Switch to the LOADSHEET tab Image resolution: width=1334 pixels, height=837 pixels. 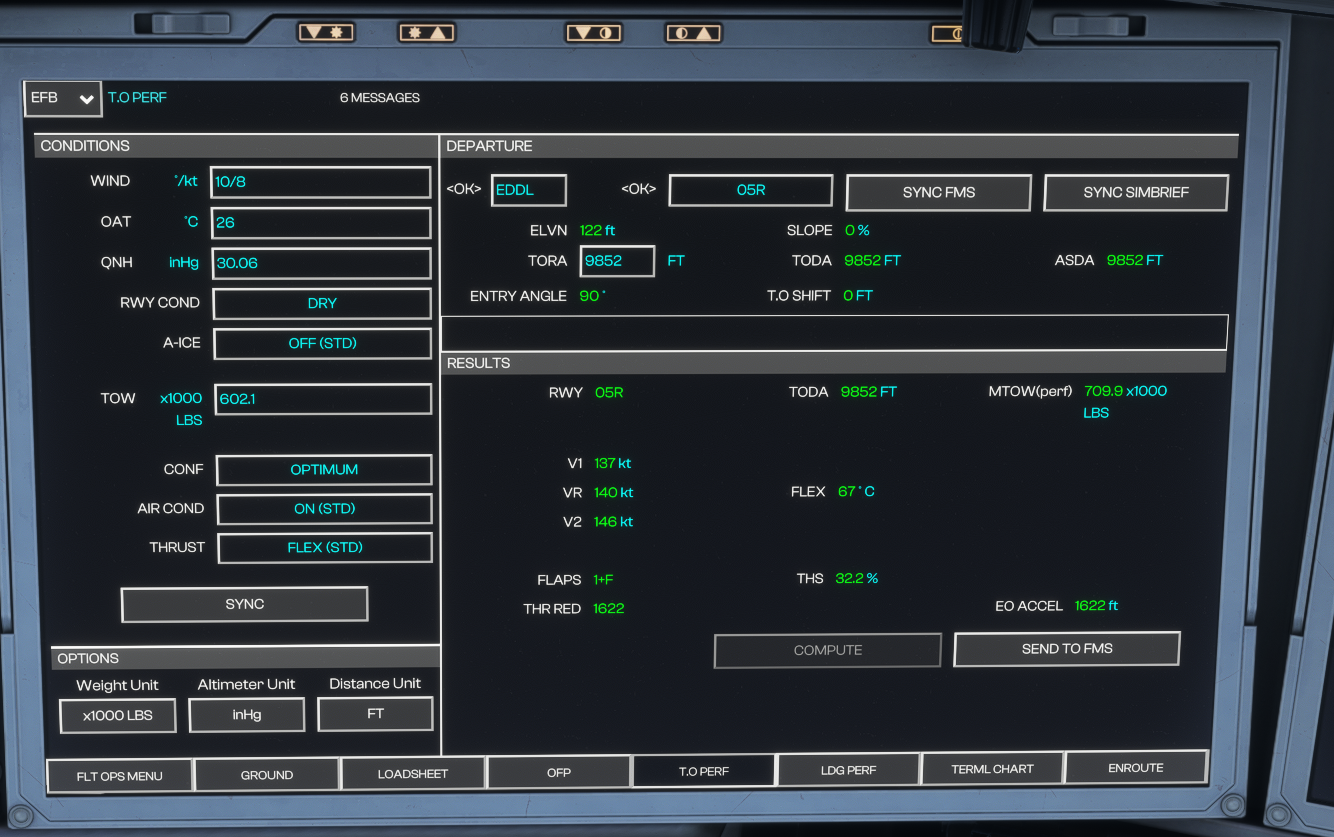click(x=412, y=773)
